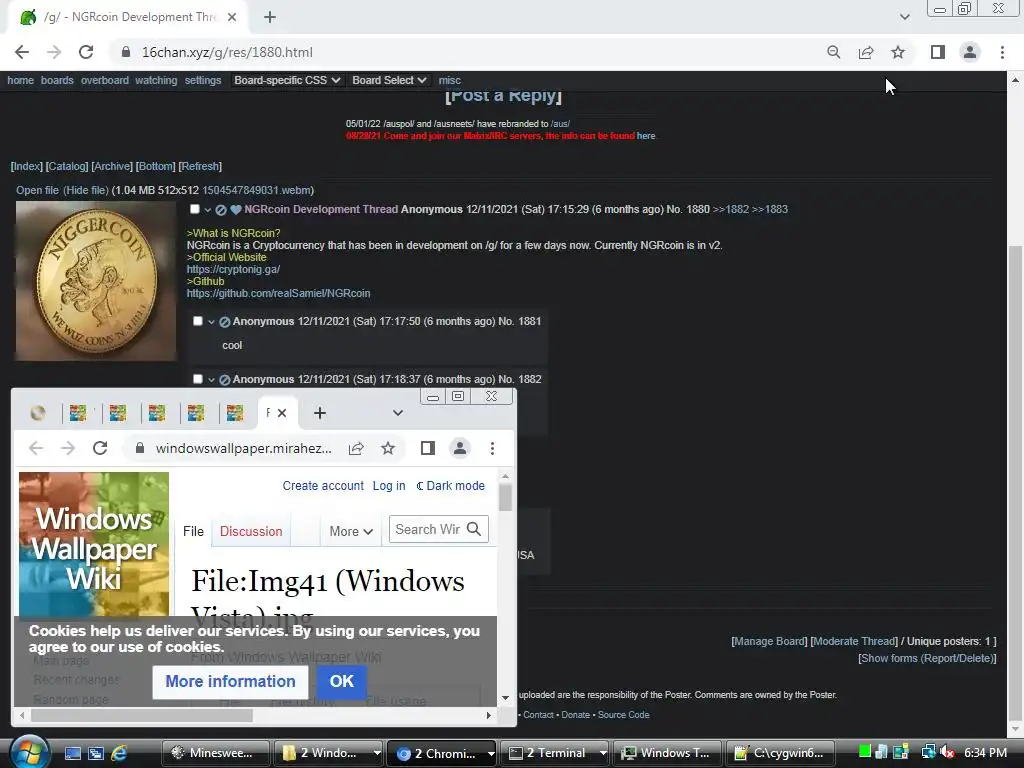Reload the Windows Wallpaper Wiki window
The width and height of the screenshot is (1024, 768).
click(100, 448)
